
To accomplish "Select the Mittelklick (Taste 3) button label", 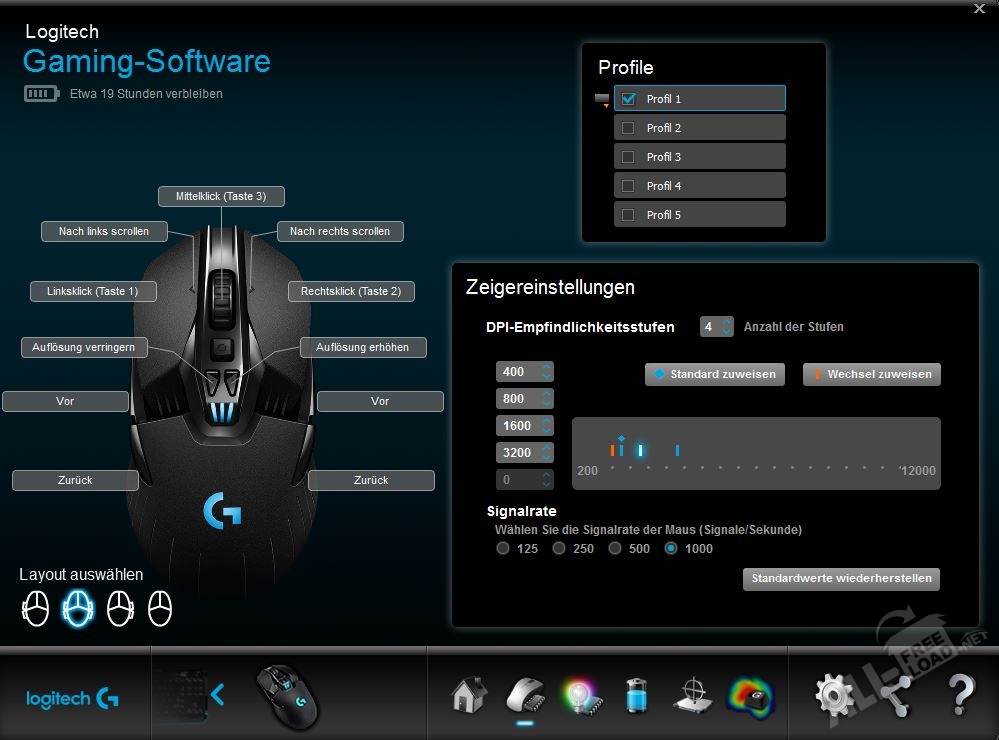I will tap(221, 197).
